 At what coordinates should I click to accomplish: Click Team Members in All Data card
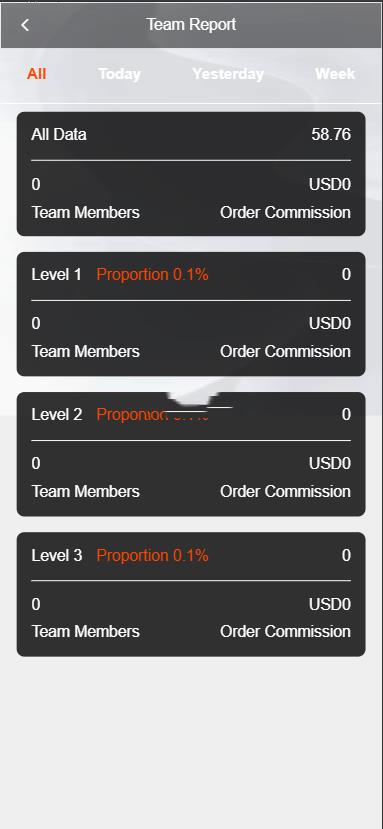tap(86, 213)
